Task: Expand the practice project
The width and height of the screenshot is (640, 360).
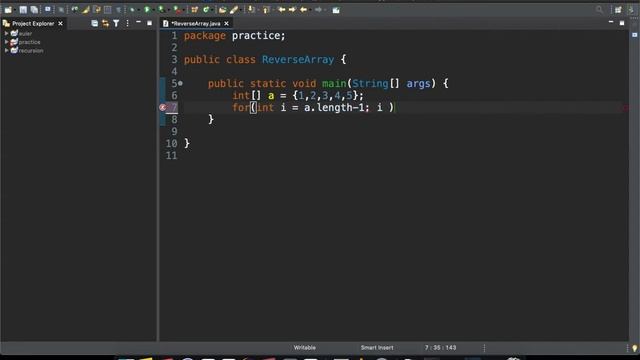Action: point(6,42)
